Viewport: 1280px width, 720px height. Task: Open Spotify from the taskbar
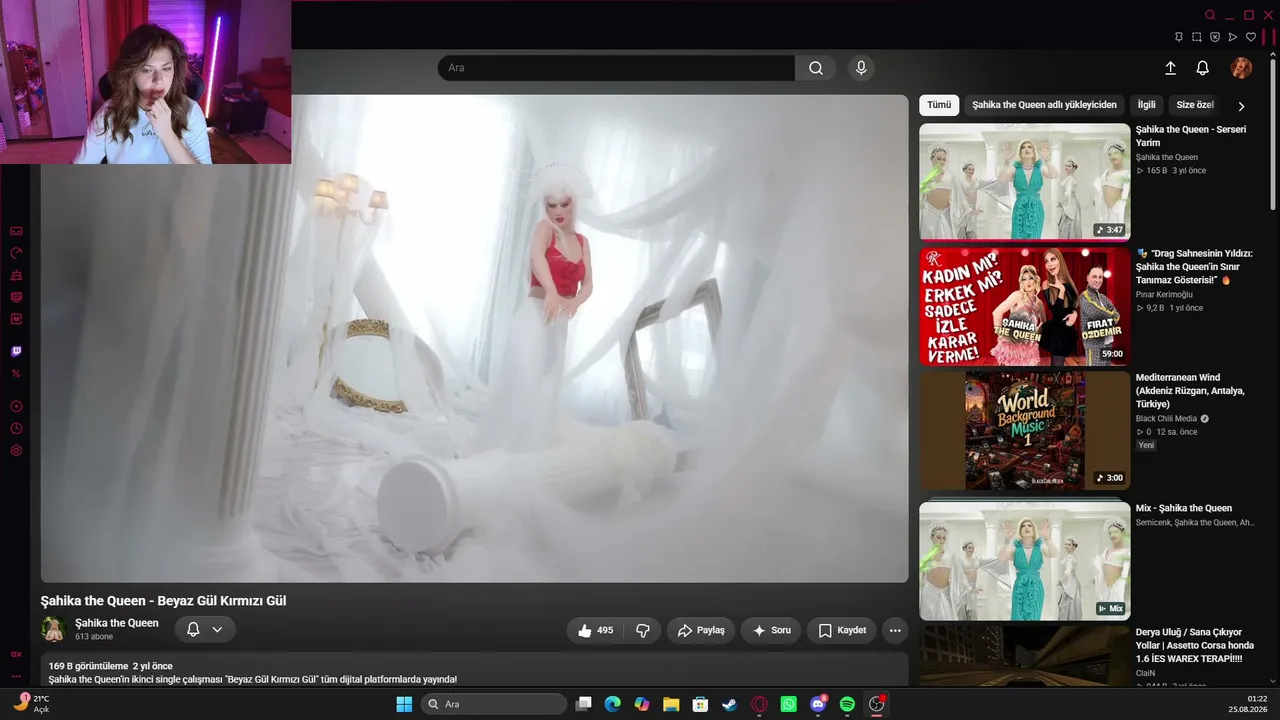pyautogui.click(x=847, y=704)
